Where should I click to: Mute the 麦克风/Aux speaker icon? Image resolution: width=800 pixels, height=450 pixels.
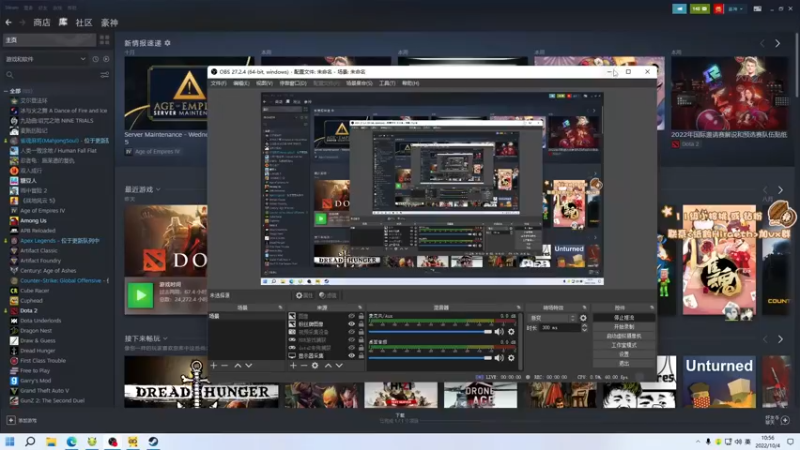[499, 332]
